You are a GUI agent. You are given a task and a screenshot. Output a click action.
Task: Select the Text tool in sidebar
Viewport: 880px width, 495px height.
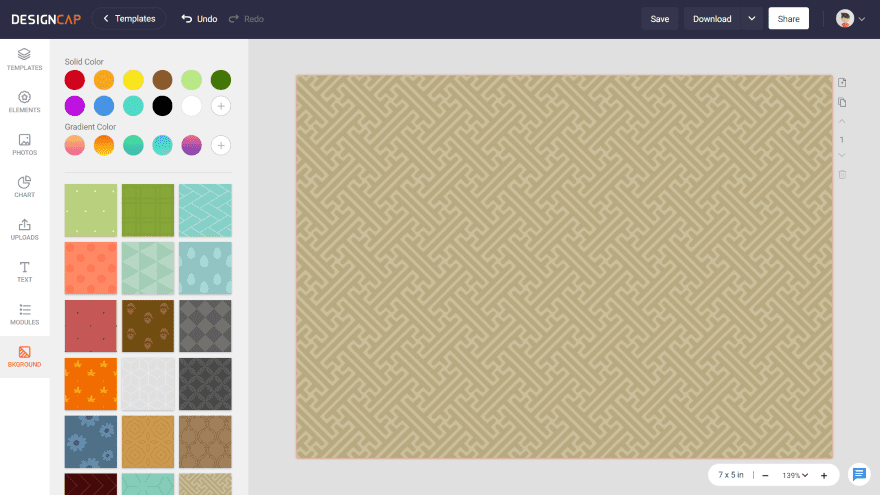(x=24, y=271)
